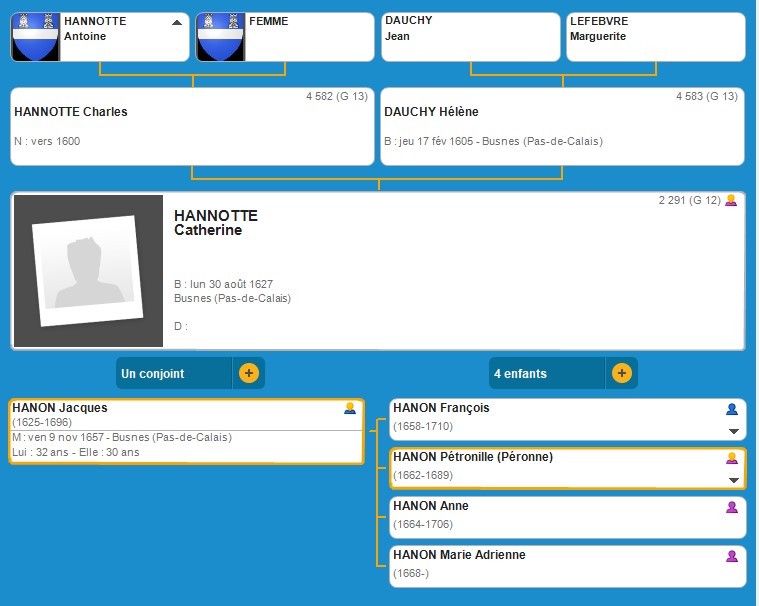Click the person icon for HANON Anne
This screenshot has width=759, height=606.
[x=732, y=507]
